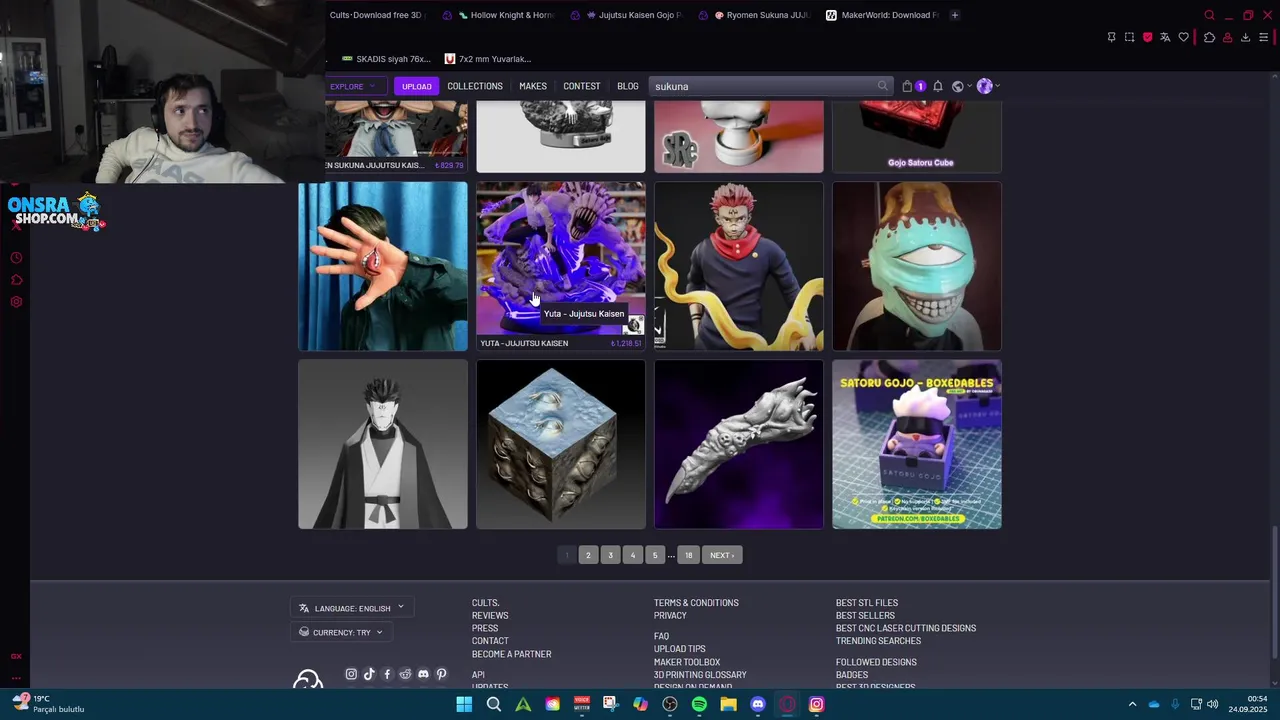This screenshot has height=720, width=1280.
Task: Open the hand with mouth thumbnail
Action: tap(383, 266)
